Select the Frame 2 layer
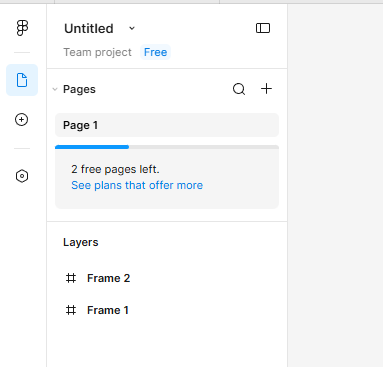 [167, 278]
